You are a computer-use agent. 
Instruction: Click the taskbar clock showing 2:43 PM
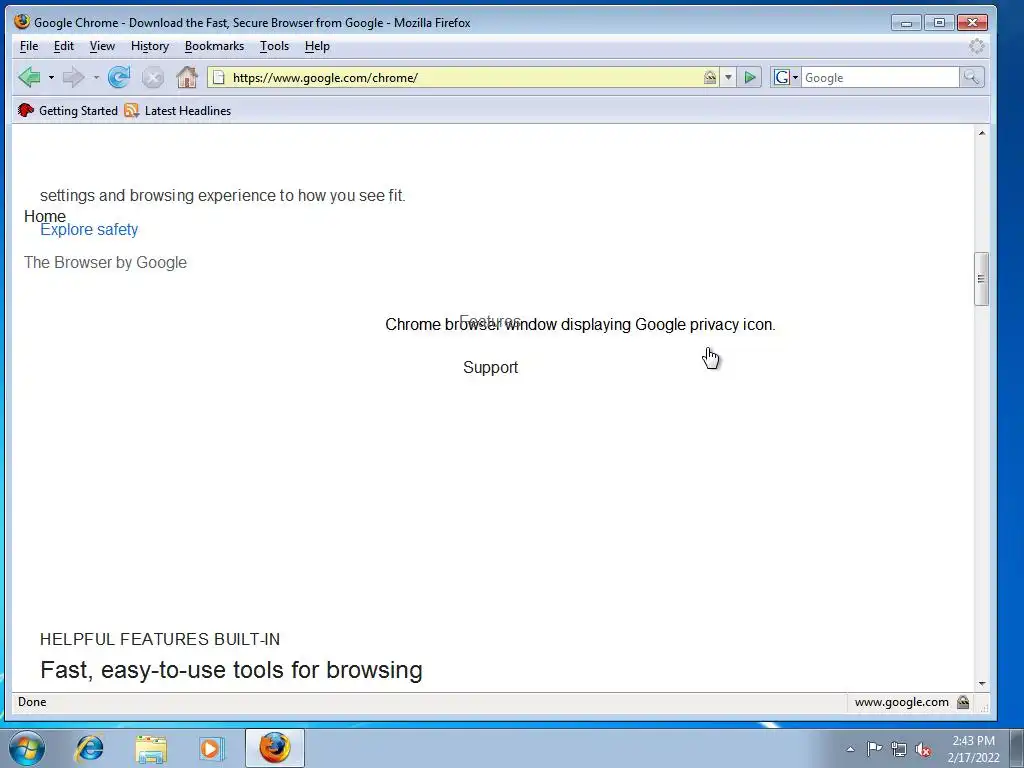[973, 749]
